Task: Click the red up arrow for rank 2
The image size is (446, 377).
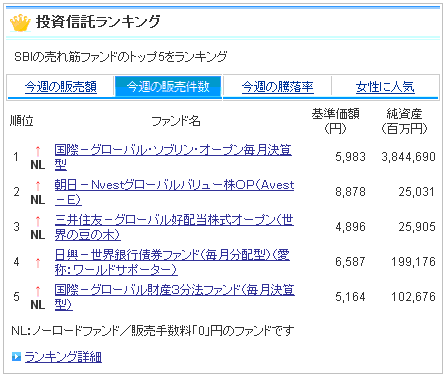Action: [38, 186]
